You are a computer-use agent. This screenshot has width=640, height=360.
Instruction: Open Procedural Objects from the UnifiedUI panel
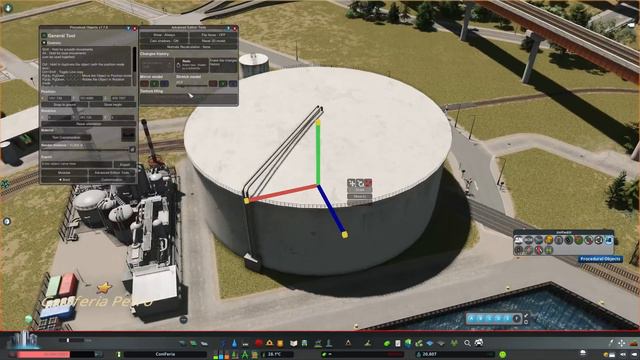(x=609, y=240)
